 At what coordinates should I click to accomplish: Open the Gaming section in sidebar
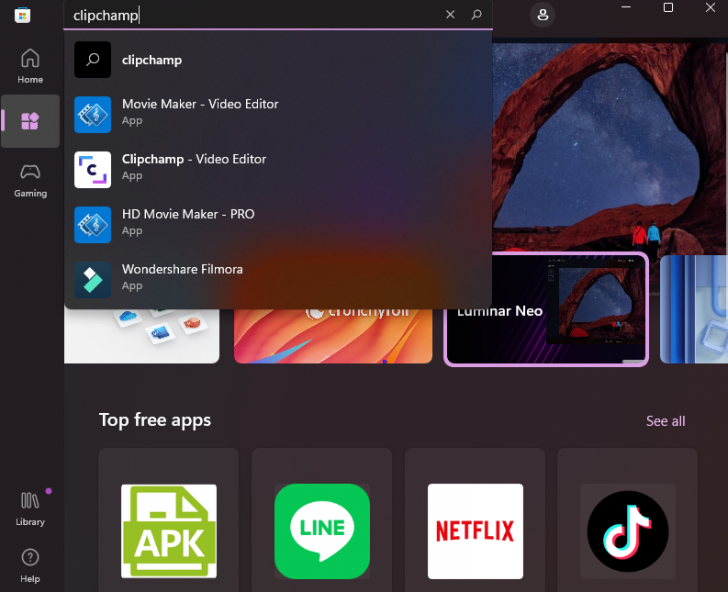click(30, 180)
